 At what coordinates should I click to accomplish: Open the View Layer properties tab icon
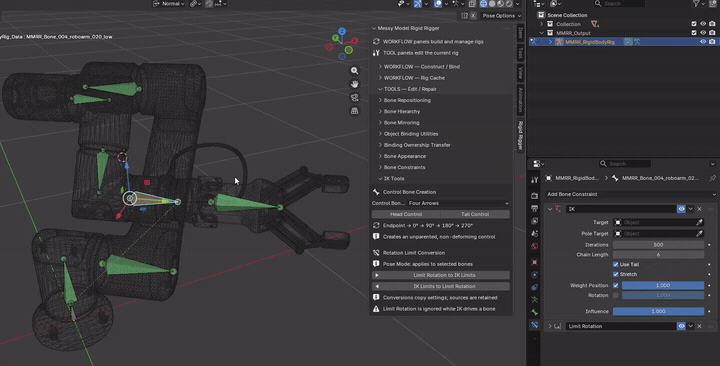coord(534,221)
